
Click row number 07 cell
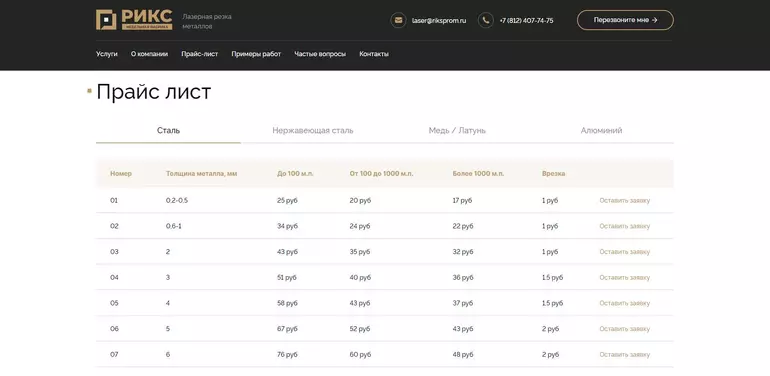tap(114, 354)
